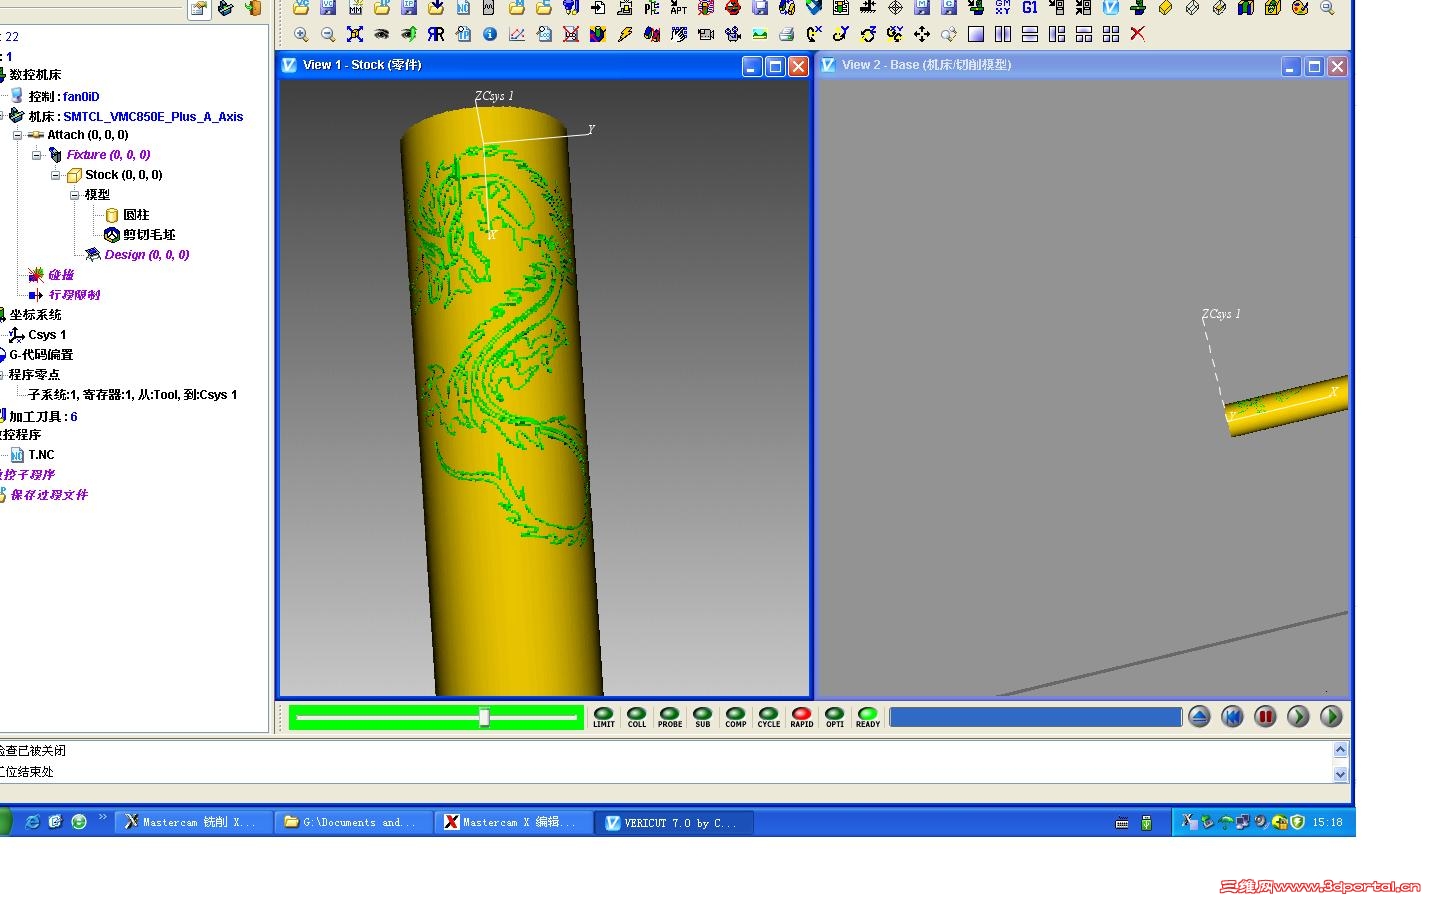This screenshot has height=900, width=1440.
Task: Select the 圆柱 model item
Action: [x=136, y=215]
